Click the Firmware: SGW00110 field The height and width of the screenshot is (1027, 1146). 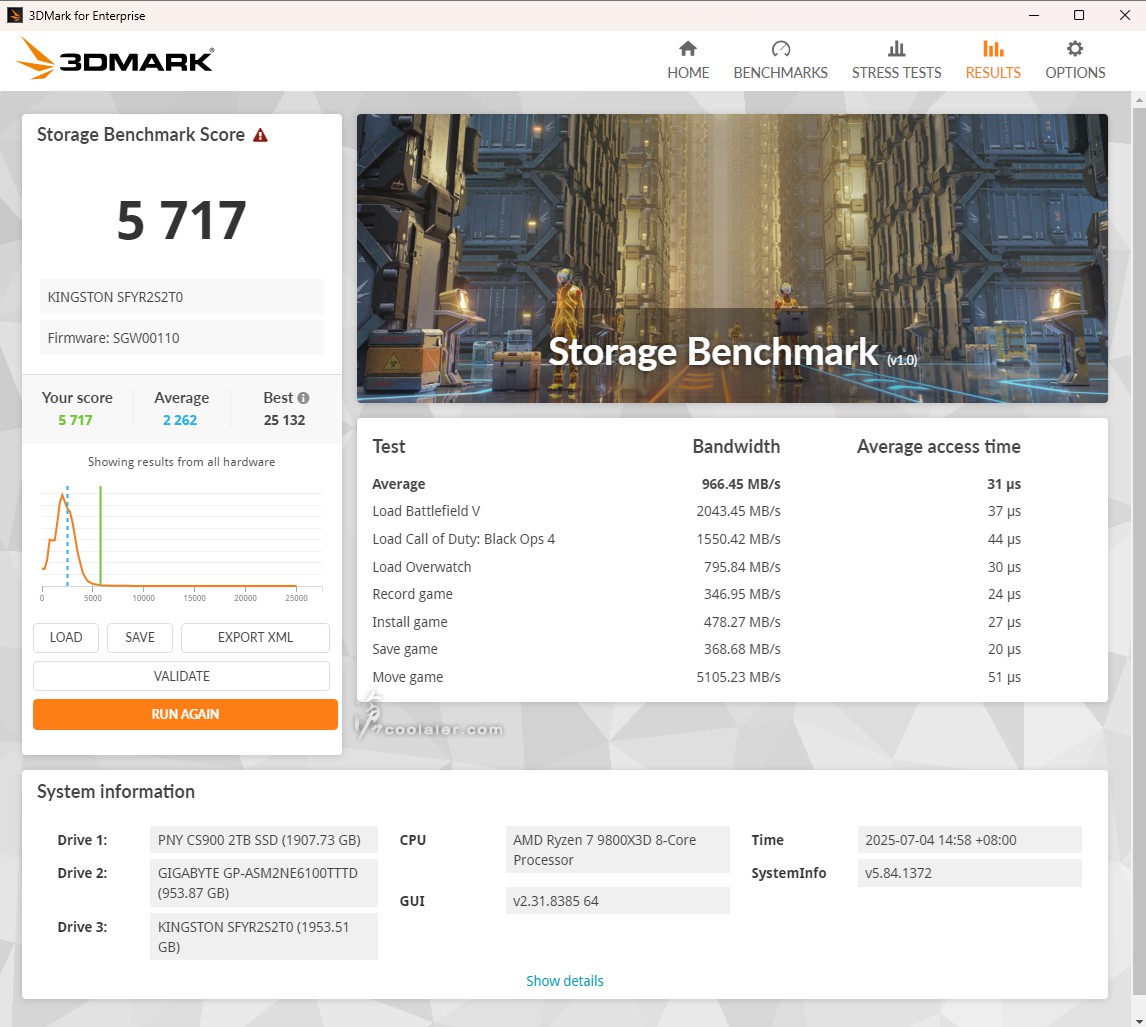point(181,338)
